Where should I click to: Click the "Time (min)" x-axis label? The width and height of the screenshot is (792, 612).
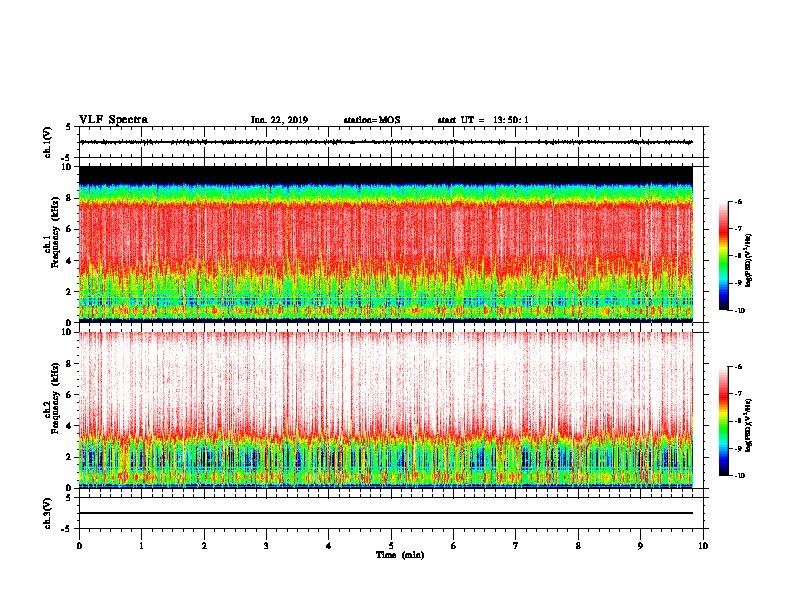pos(400,555)
